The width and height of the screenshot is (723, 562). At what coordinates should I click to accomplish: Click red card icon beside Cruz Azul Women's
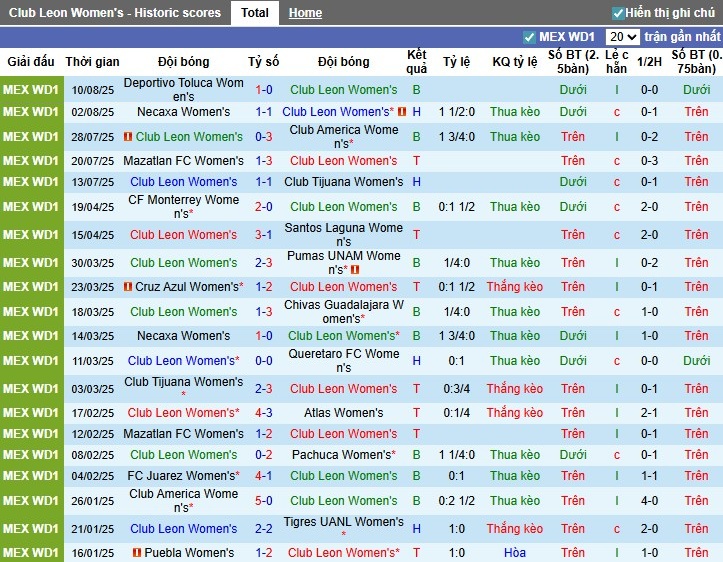[x=127, y=287]
